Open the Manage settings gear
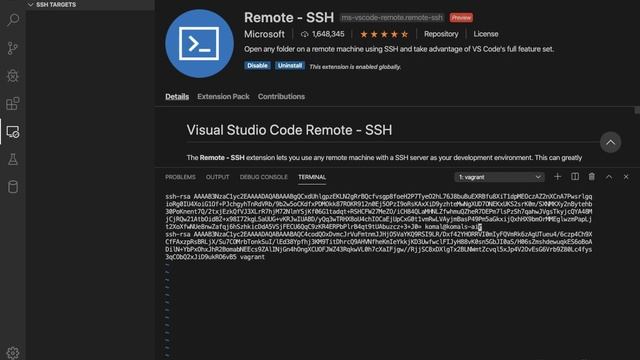Screen dimensions: 640x360 click(x=13, y=353)
